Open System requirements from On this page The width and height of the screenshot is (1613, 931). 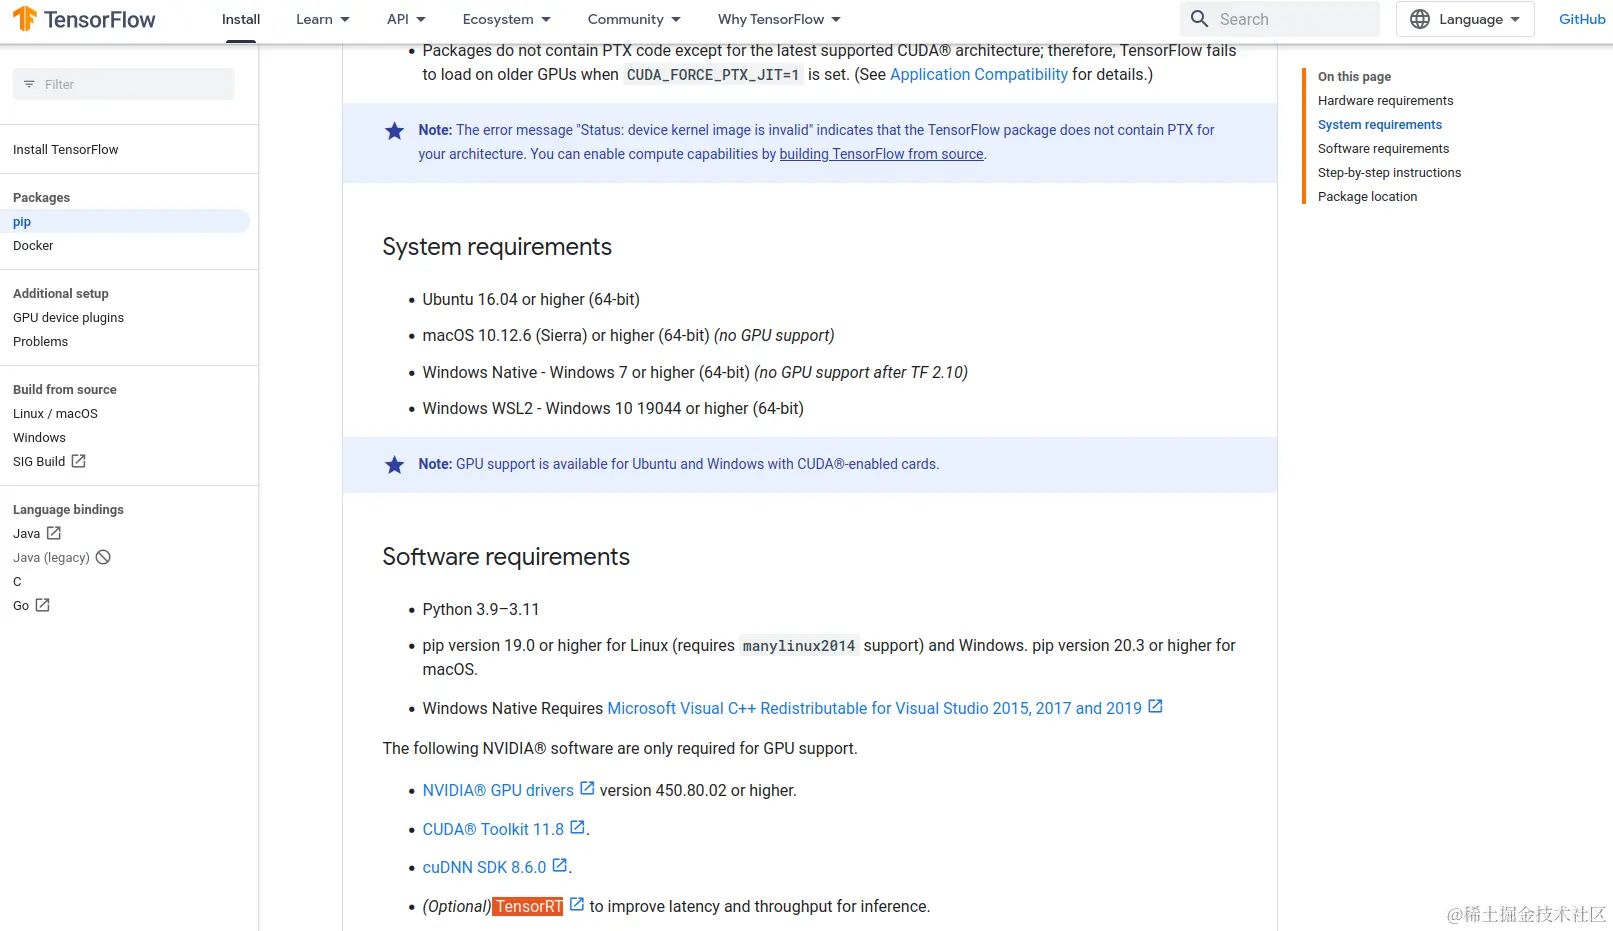tap(1380, 124)
